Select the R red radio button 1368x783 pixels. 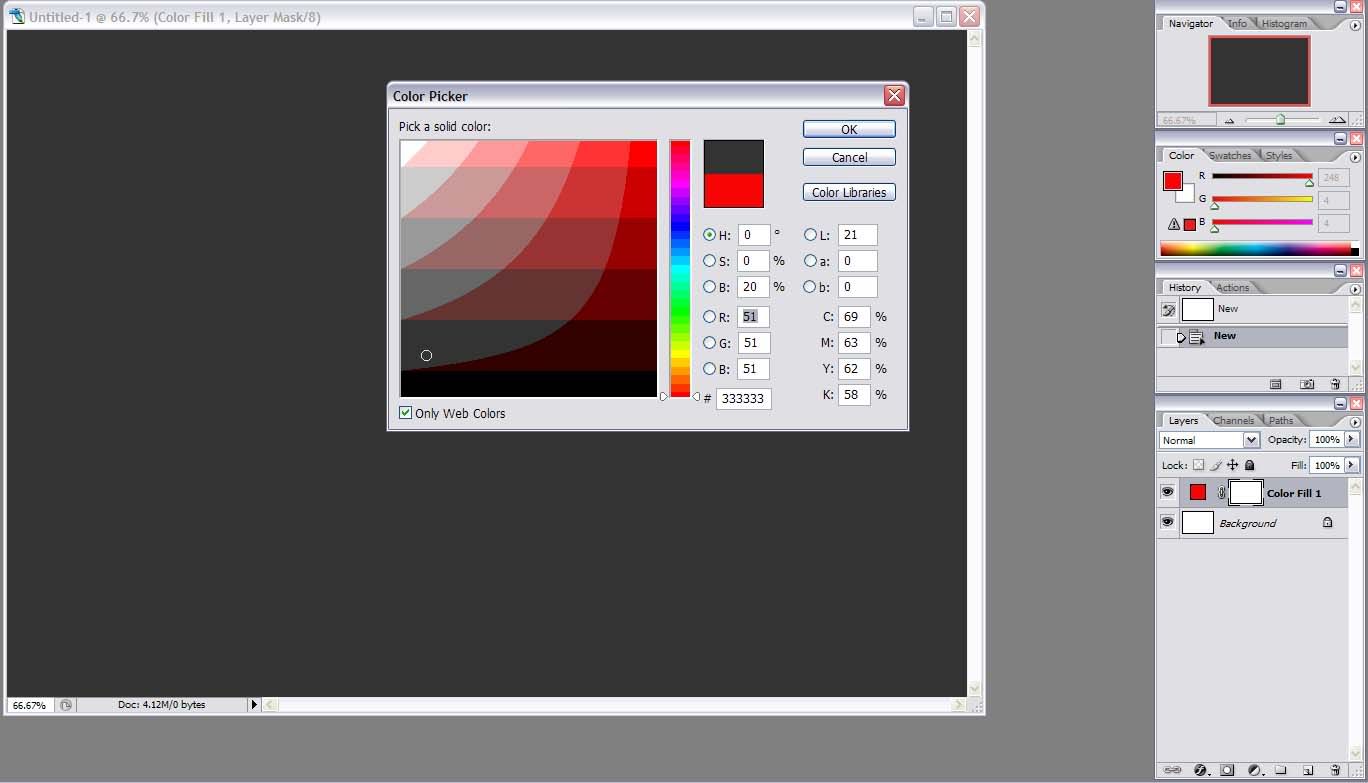[x=710, y=317]
